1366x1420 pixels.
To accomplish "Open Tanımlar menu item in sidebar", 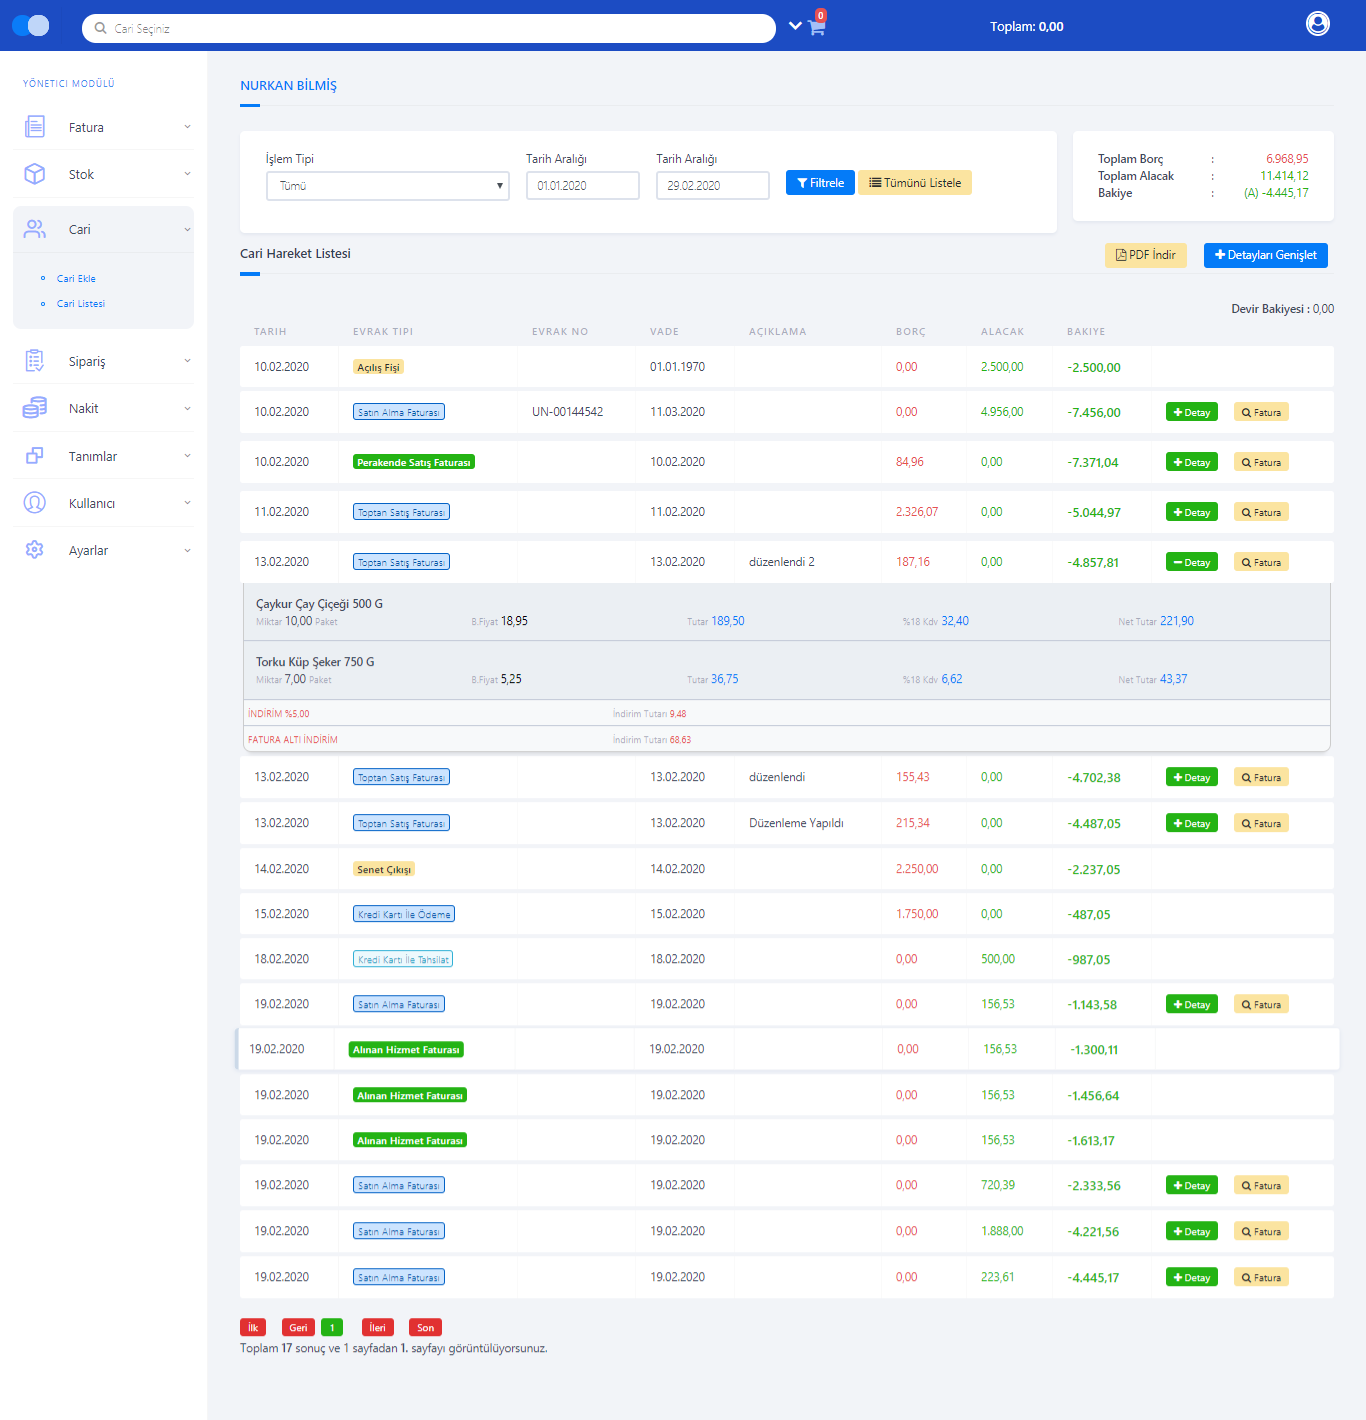I will [103, 456].
